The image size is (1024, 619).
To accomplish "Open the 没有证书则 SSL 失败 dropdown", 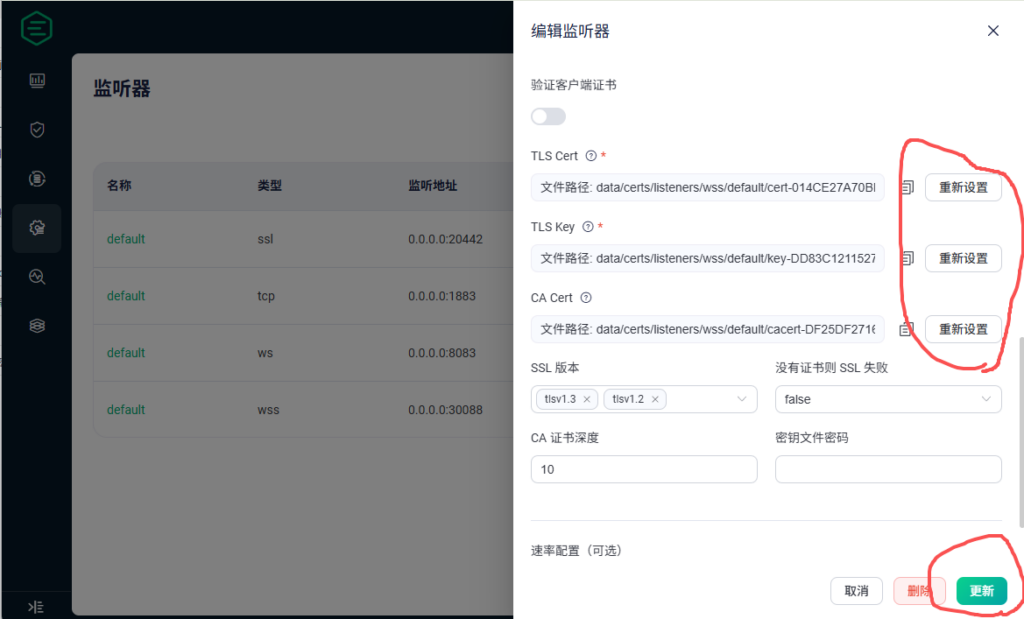I will [x=888, y=399].
